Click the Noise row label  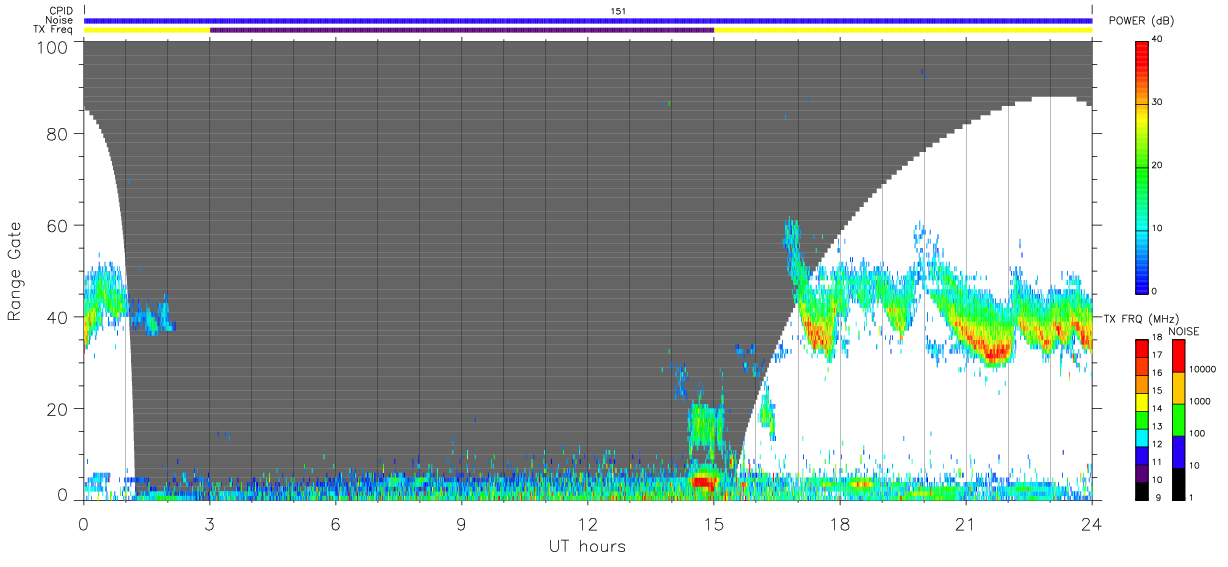tap(61, 20)
